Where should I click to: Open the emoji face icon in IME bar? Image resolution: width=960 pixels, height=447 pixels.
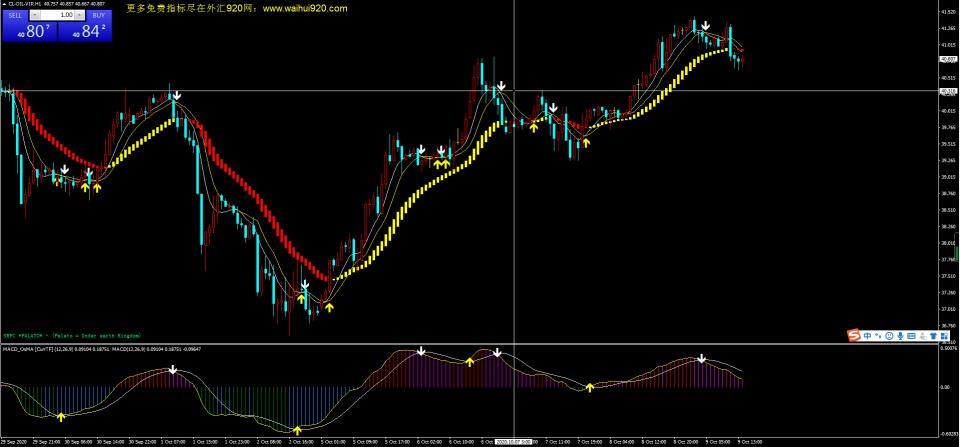890,336
